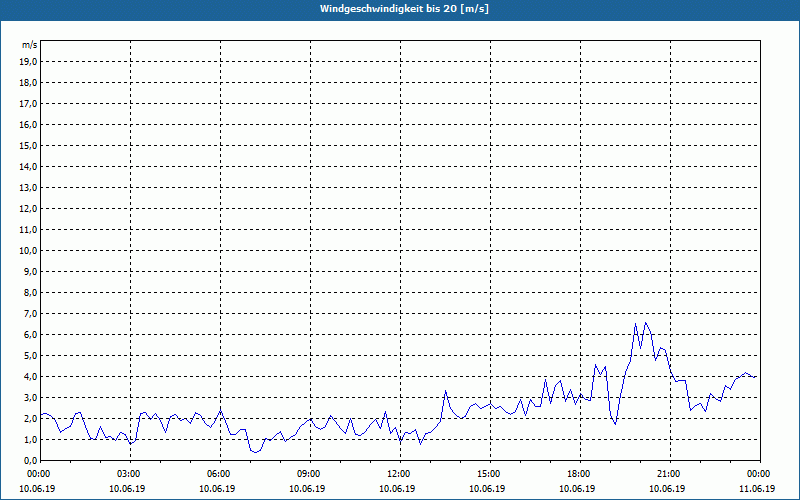Click the '10.06.19' date under 03:00

[127, 489]
